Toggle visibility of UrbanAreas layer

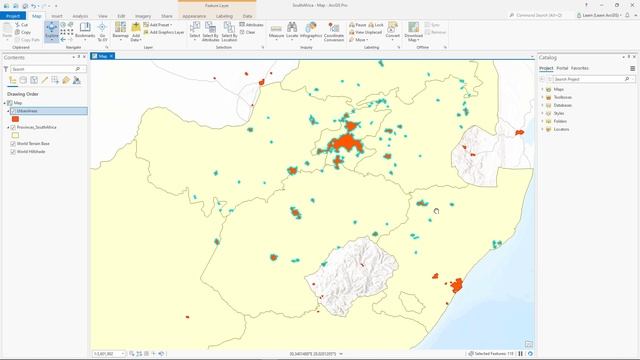pyautogui.click(x=13, y=111)
